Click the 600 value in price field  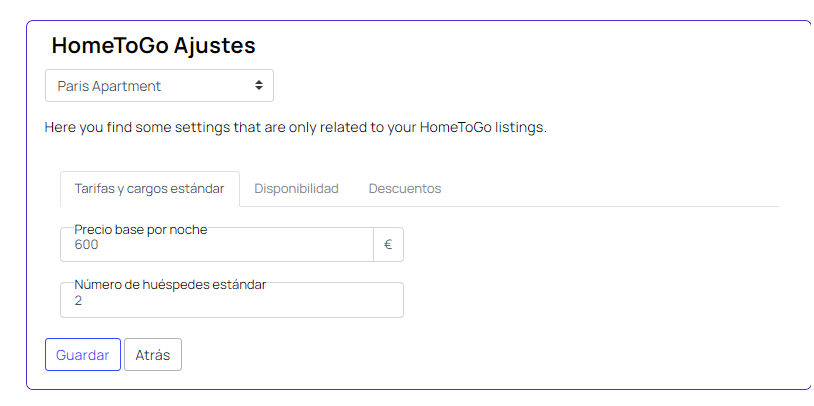pos(86,245)
